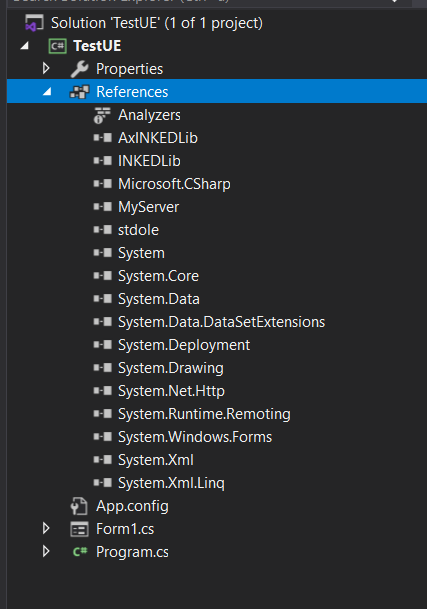
Task: Select the System.Windows.Forms reference name
Action: (x=195, y=437)
